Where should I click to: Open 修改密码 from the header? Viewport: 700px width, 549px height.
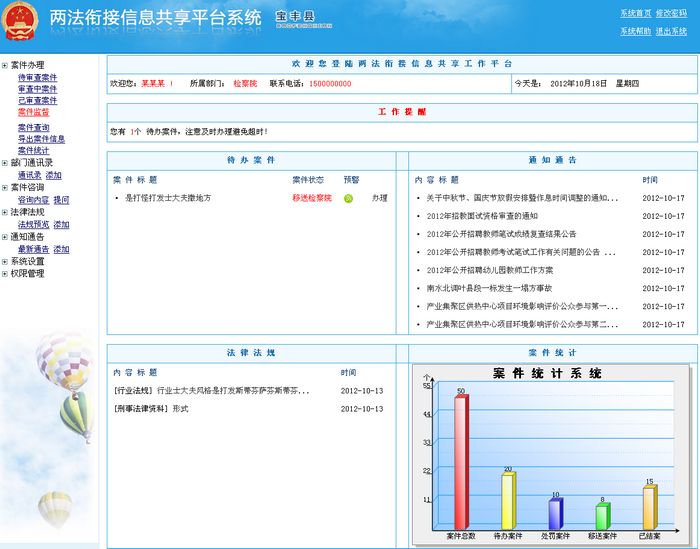point(671,13)
